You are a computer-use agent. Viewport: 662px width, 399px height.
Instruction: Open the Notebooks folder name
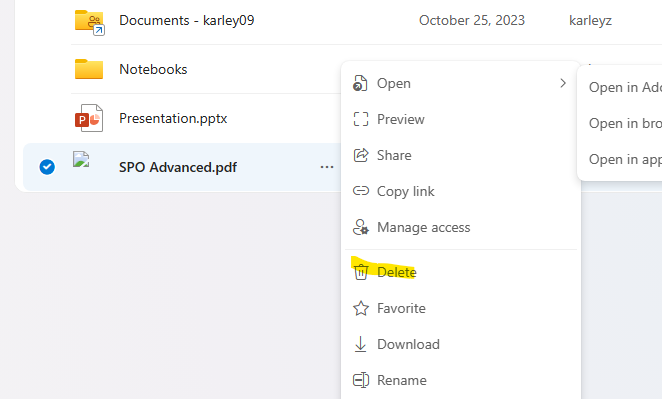(x=153, y=69)
